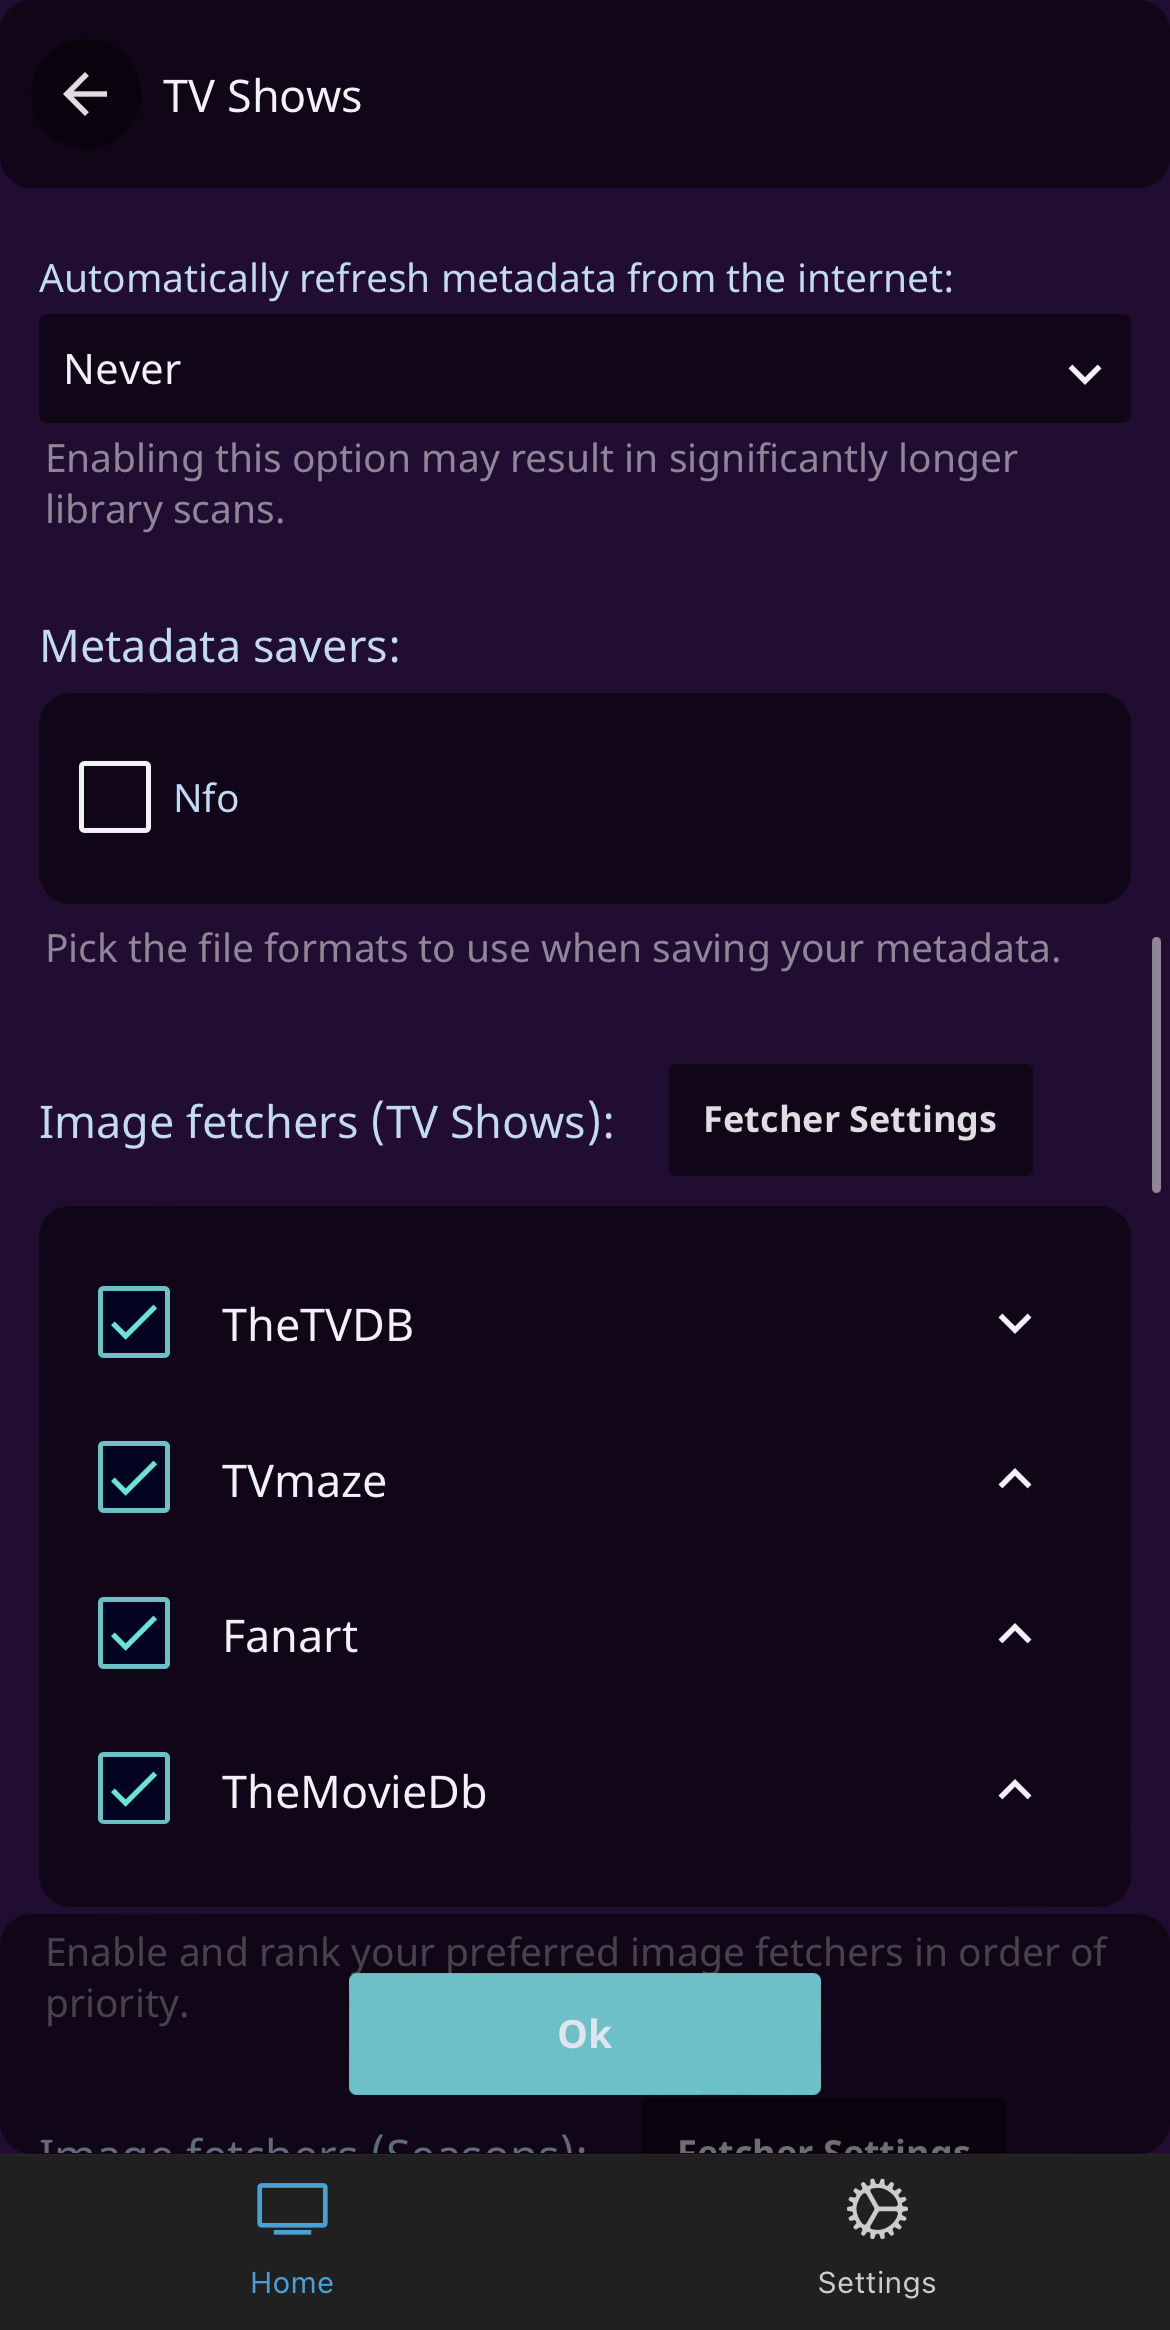Screen dimensions: 1170x2330
Task: Expand the refresh metadata dropdown chevron
Action: click(x=1086, y=374)
